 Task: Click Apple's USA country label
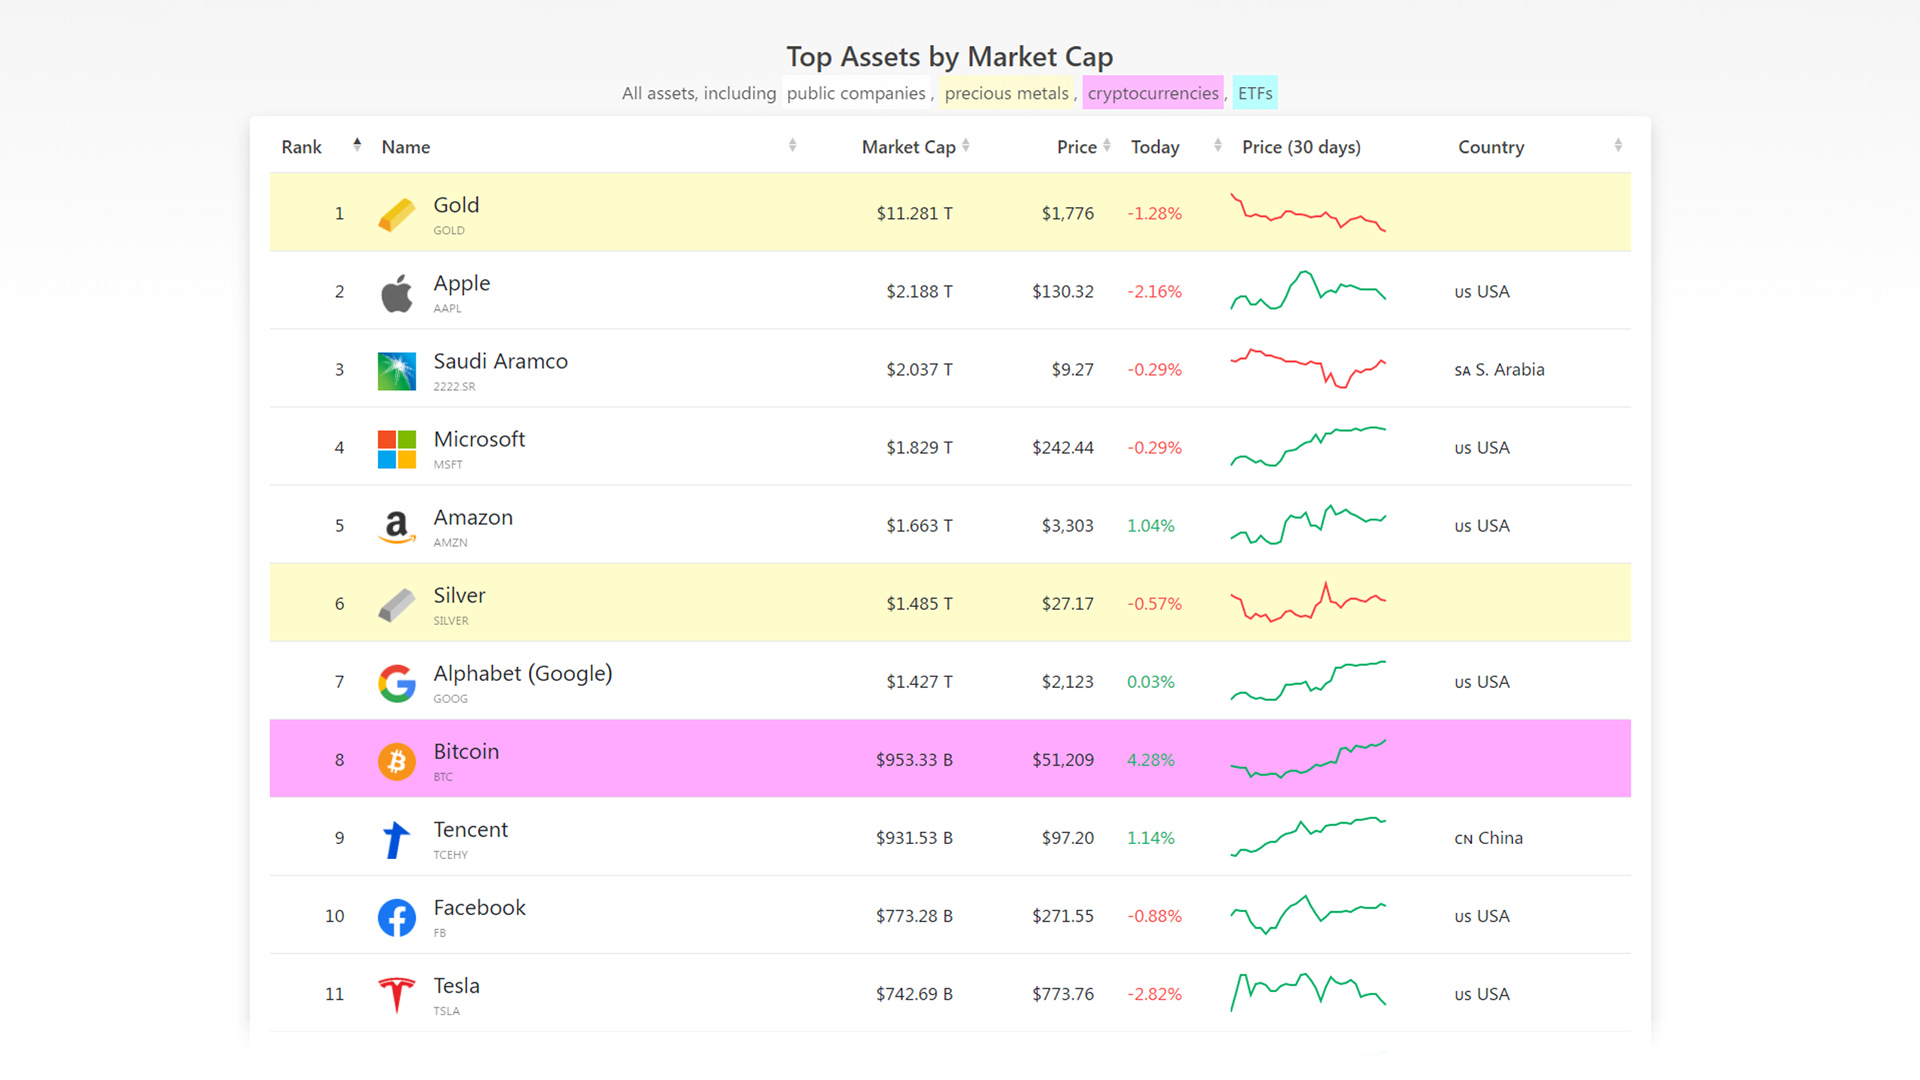(1482, 292)
